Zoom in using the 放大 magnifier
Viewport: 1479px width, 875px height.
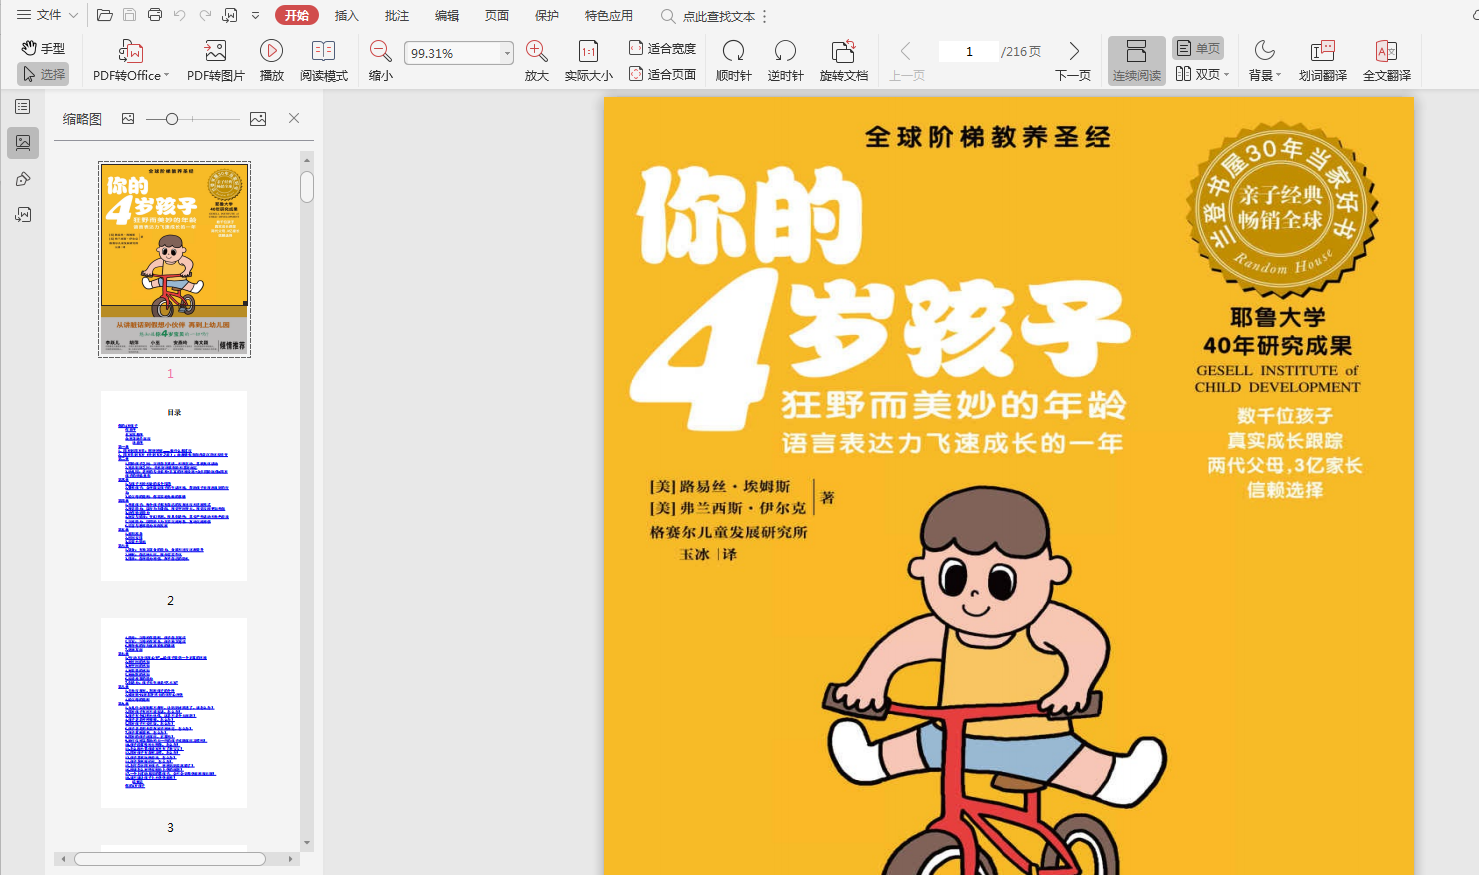point(537,61)
